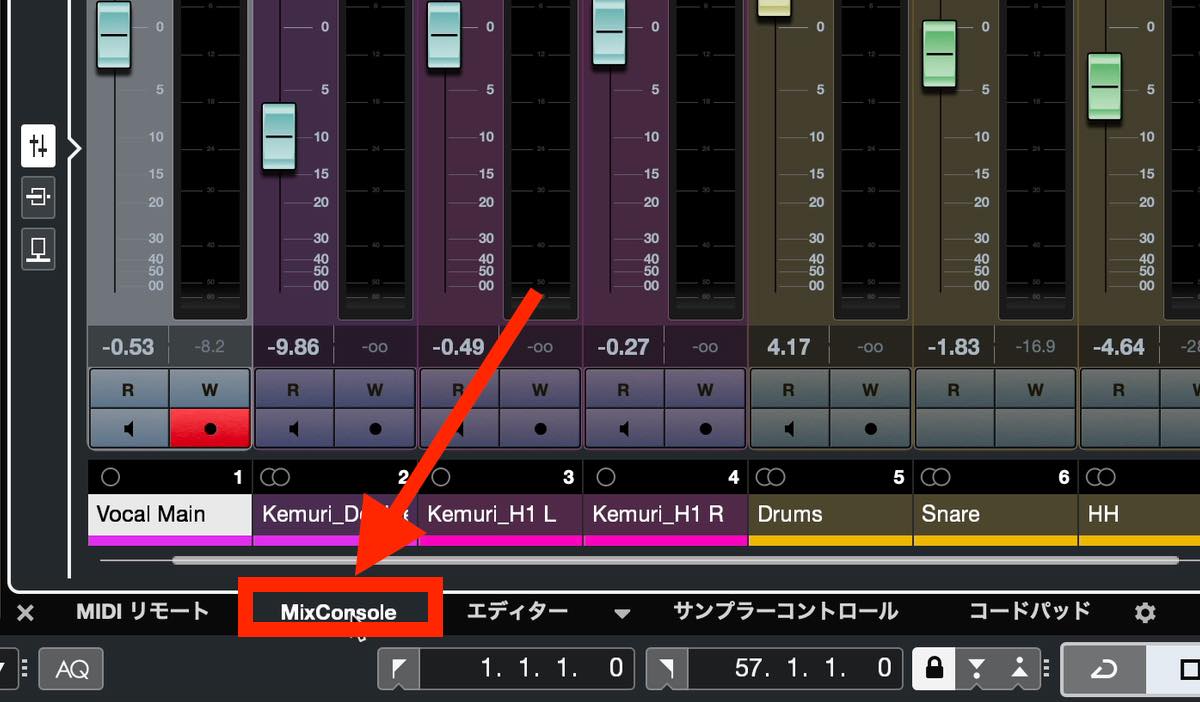Record-enable the Kemuri_H1 L channel
The height and width of the screenshot is (702, 1200).
point(540,428)
